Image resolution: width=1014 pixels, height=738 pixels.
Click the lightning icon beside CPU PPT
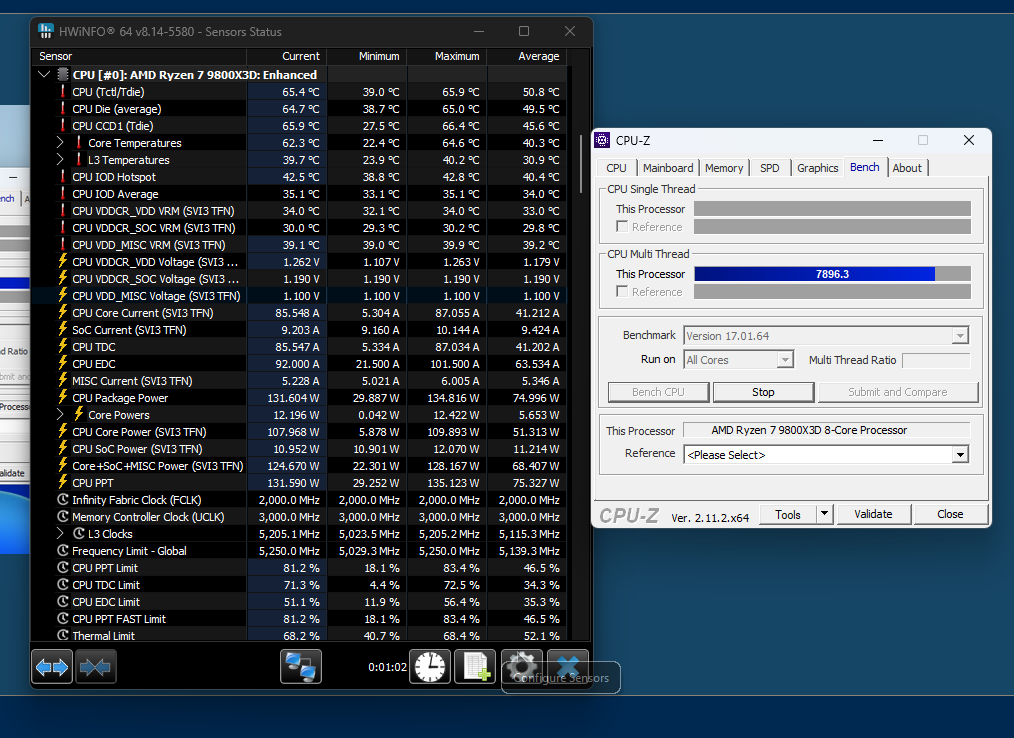point(63,482)
